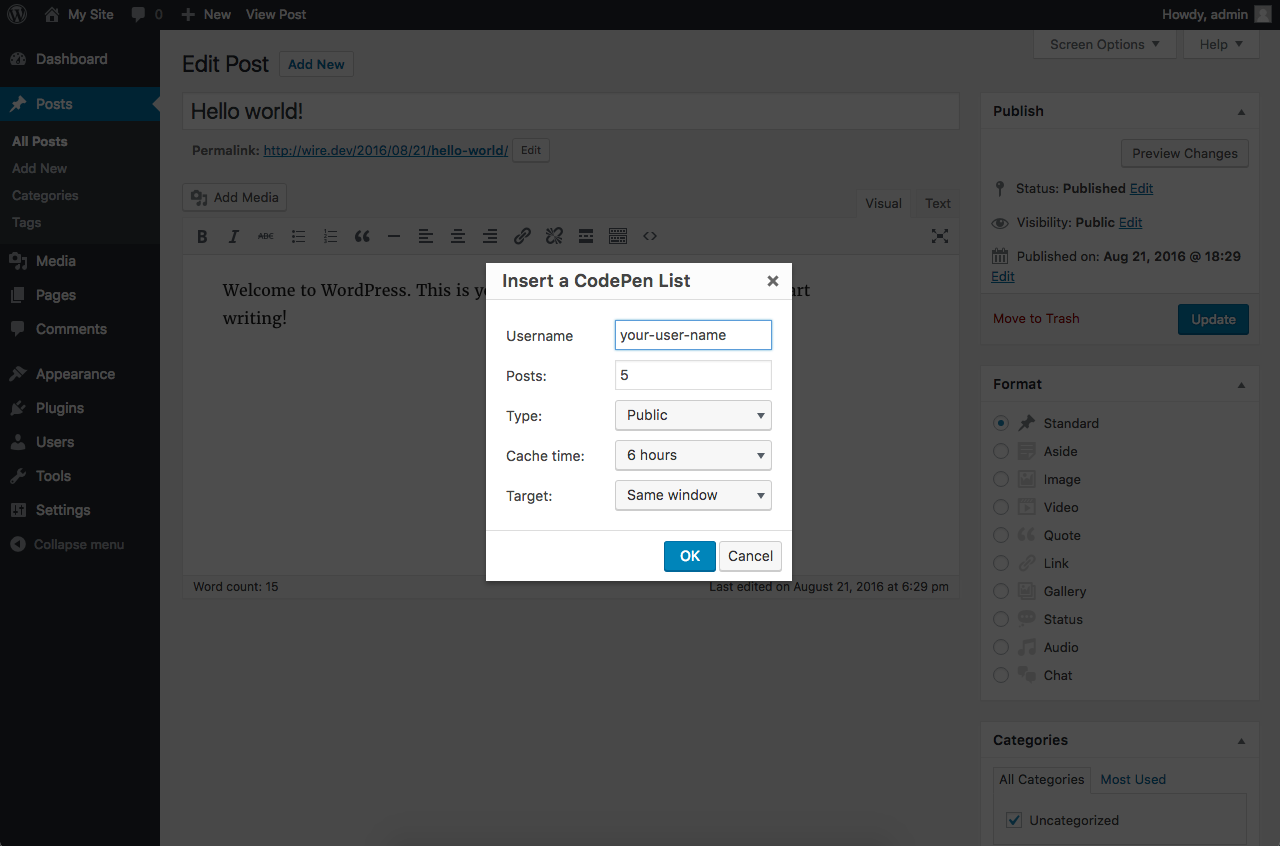Uncheck the Uncategorized category
The width and height of the screenshot is (1280, 846).
1014,820
